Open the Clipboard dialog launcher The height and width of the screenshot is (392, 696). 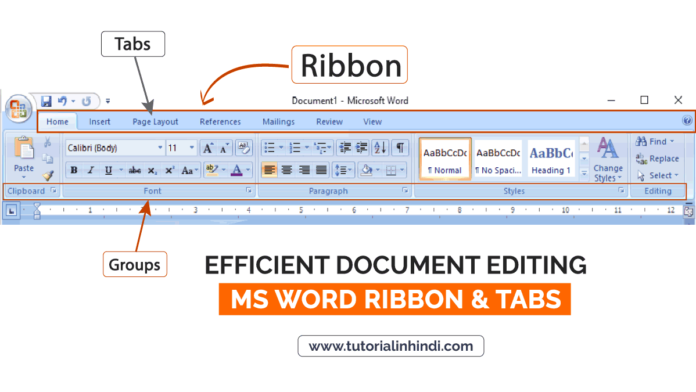53,190
